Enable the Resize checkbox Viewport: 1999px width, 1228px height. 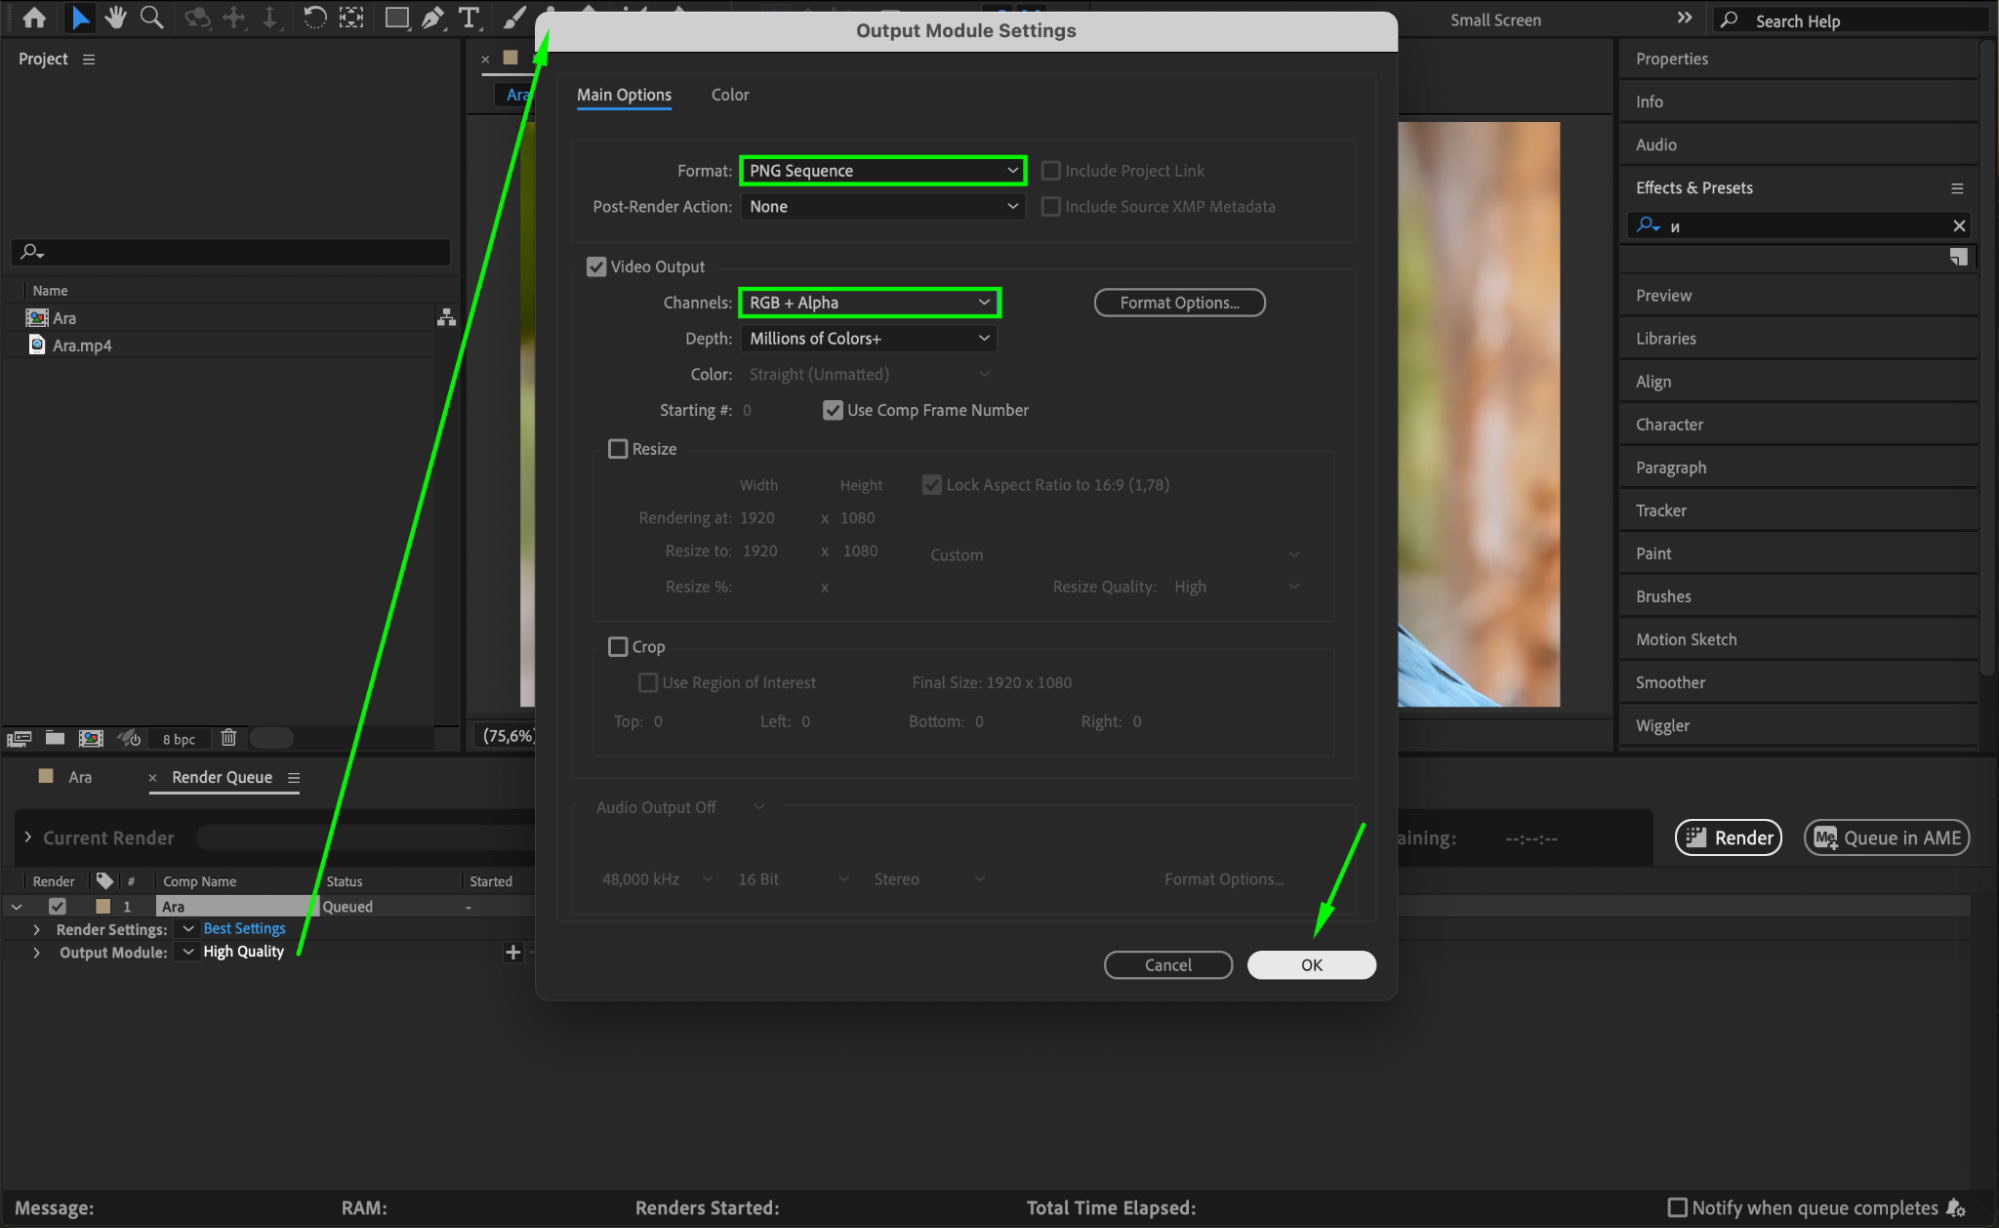click(x=618, y=449)
